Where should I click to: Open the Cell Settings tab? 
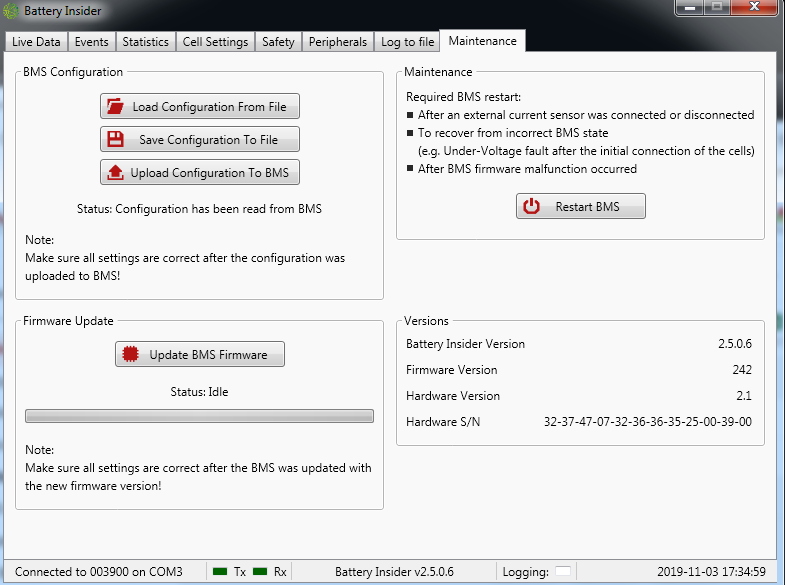[x=215, y=42]
